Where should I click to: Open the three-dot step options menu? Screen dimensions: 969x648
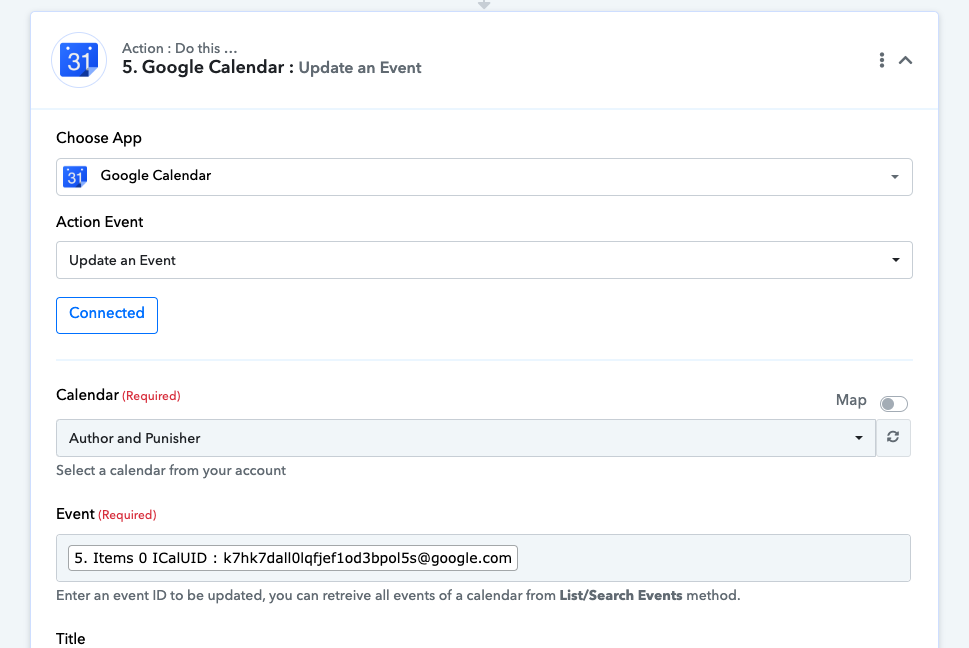click(882, 60)
